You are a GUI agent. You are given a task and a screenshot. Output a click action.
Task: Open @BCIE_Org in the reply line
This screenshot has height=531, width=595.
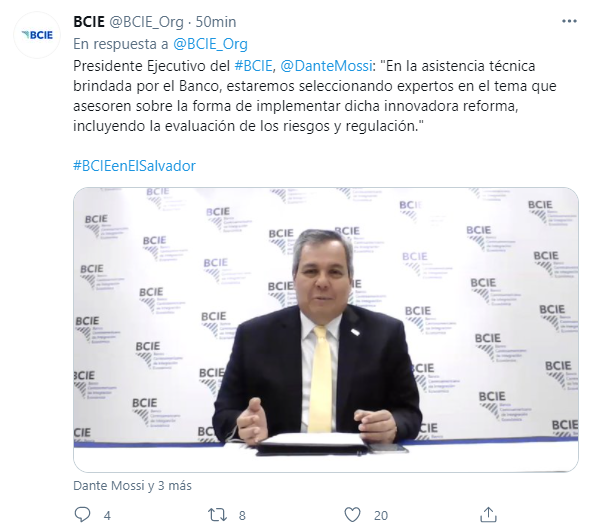[x=210, y=44]
